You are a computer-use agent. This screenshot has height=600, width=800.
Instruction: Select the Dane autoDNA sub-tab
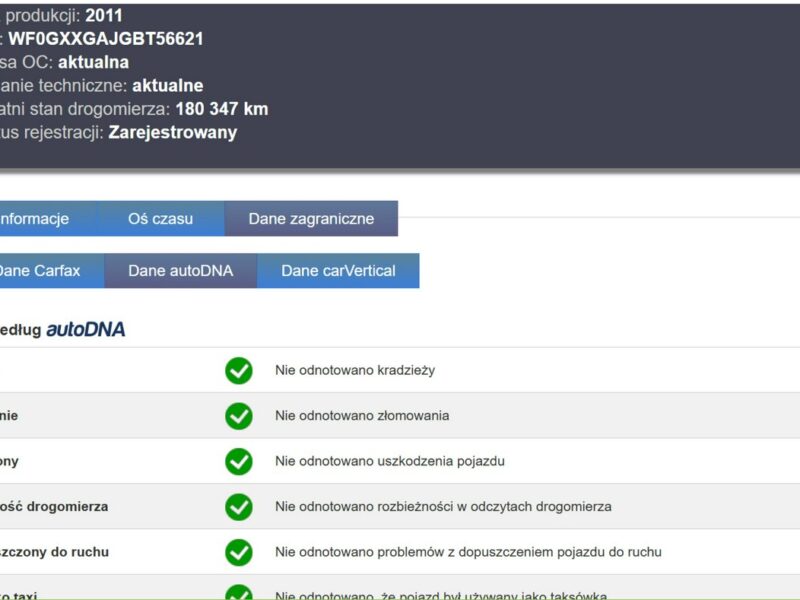181,271
